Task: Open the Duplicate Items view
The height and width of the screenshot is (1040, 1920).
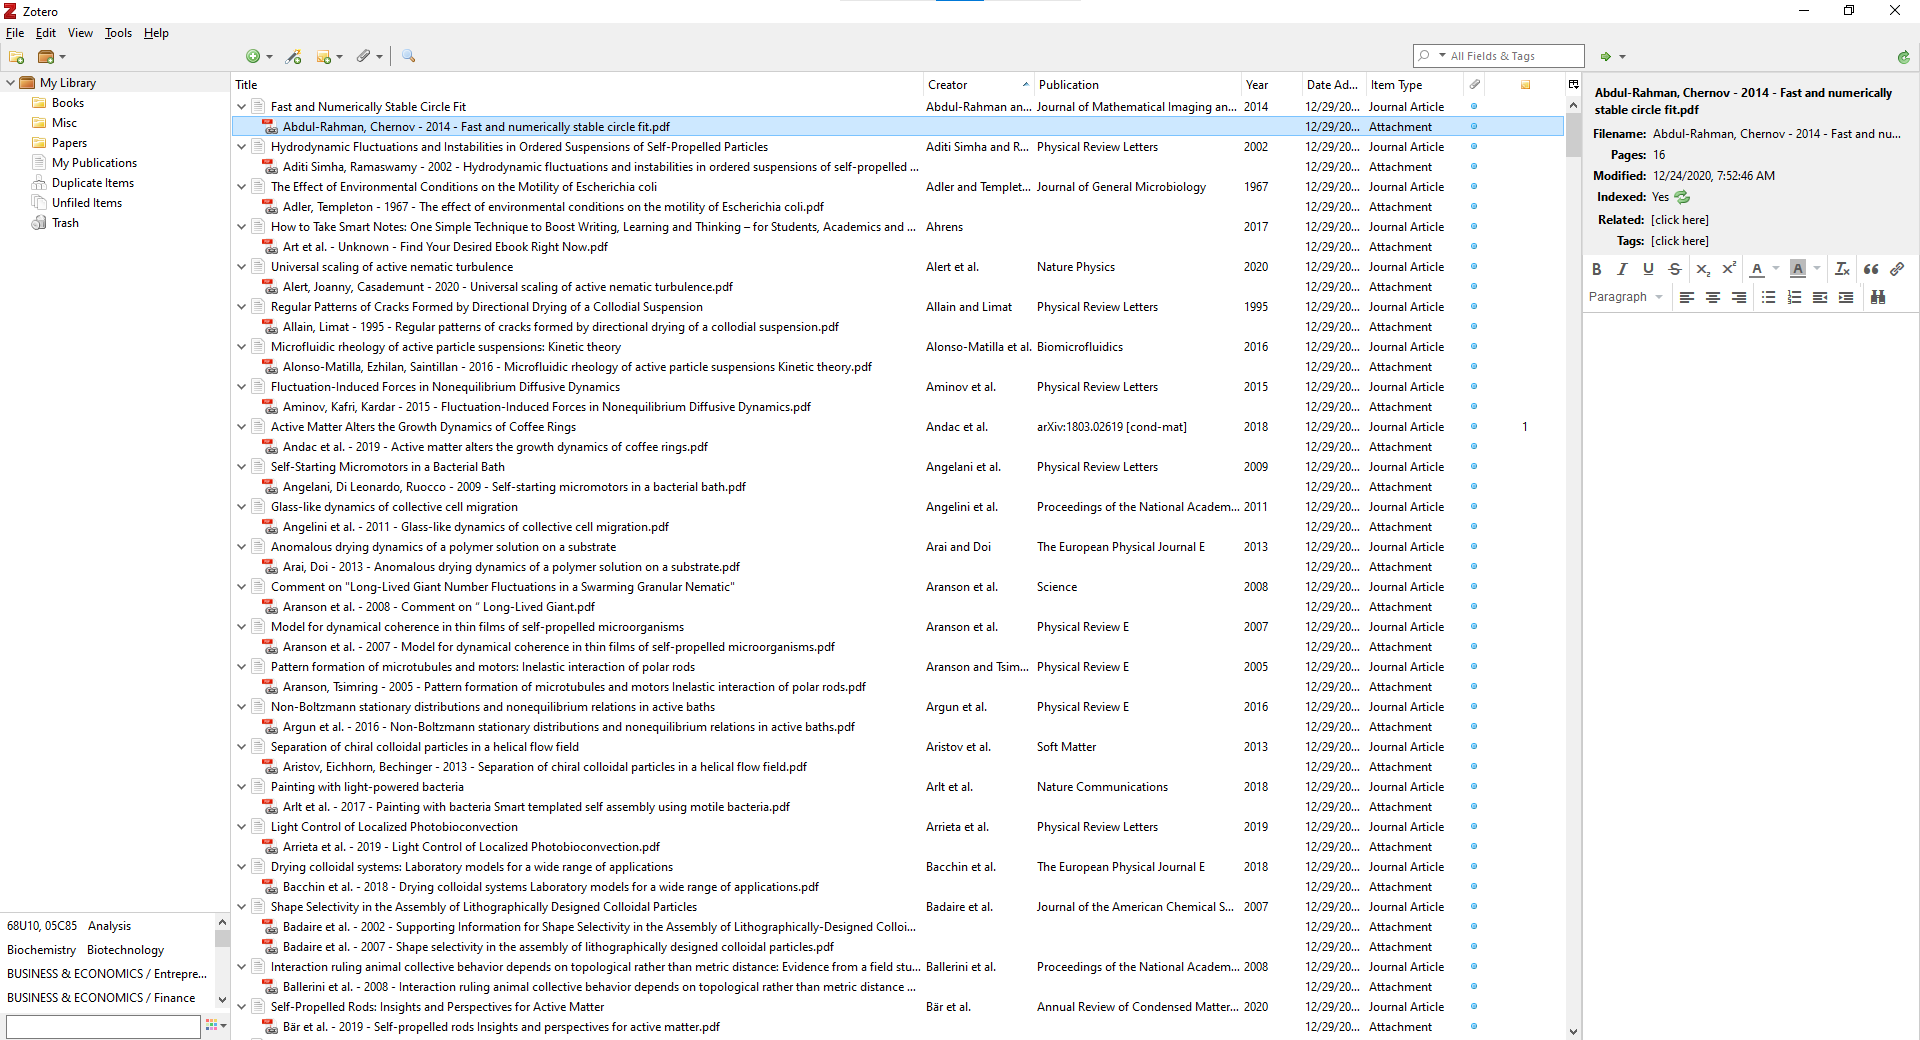Action: (x=92, y=183)
